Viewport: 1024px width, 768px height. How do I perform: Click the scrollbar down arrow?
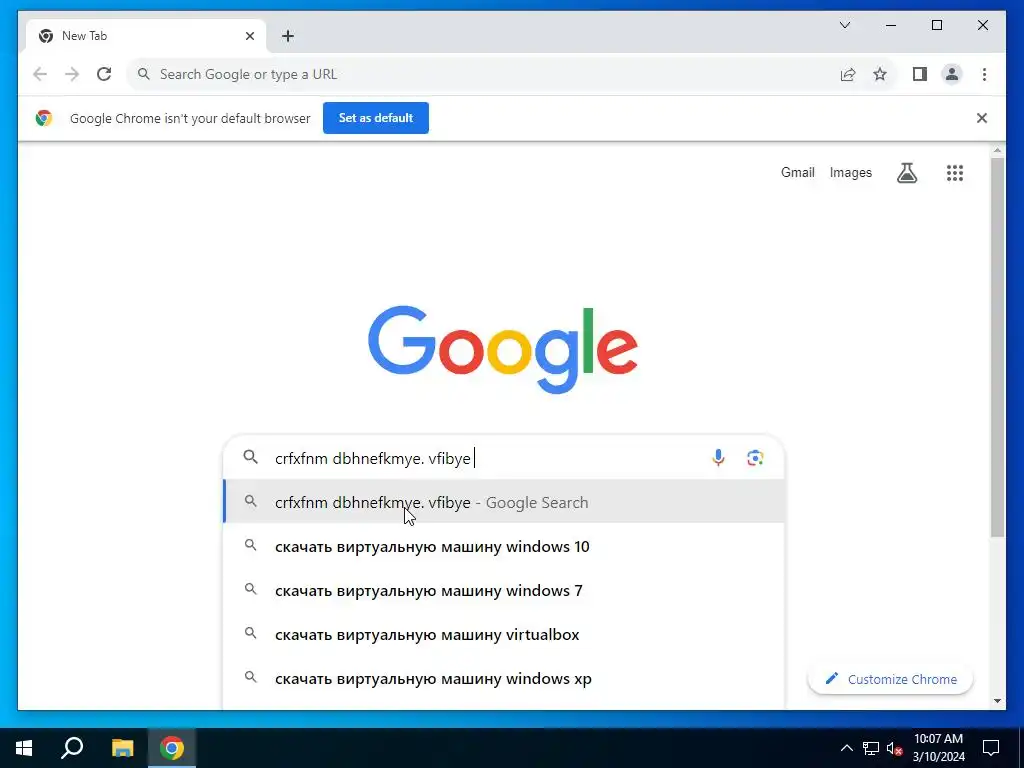[x=997, y=701]
